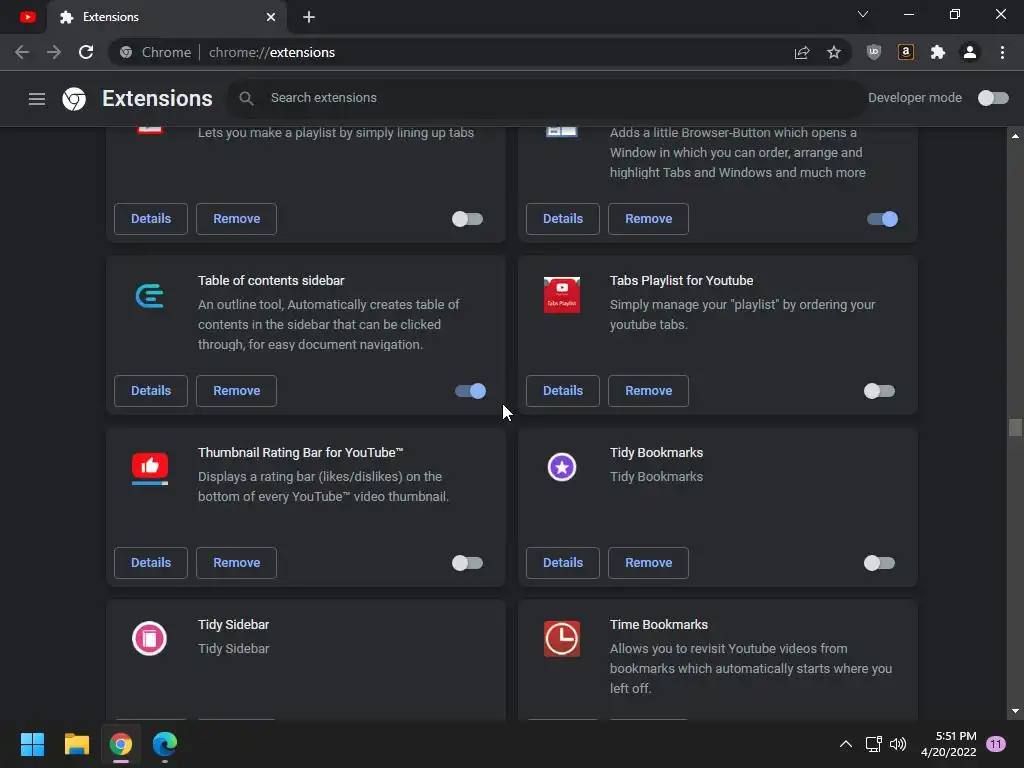This screenshot has height=768, width=1024.
Task: Remove the playlist lining up tabs extension
Action: (236, 219)
